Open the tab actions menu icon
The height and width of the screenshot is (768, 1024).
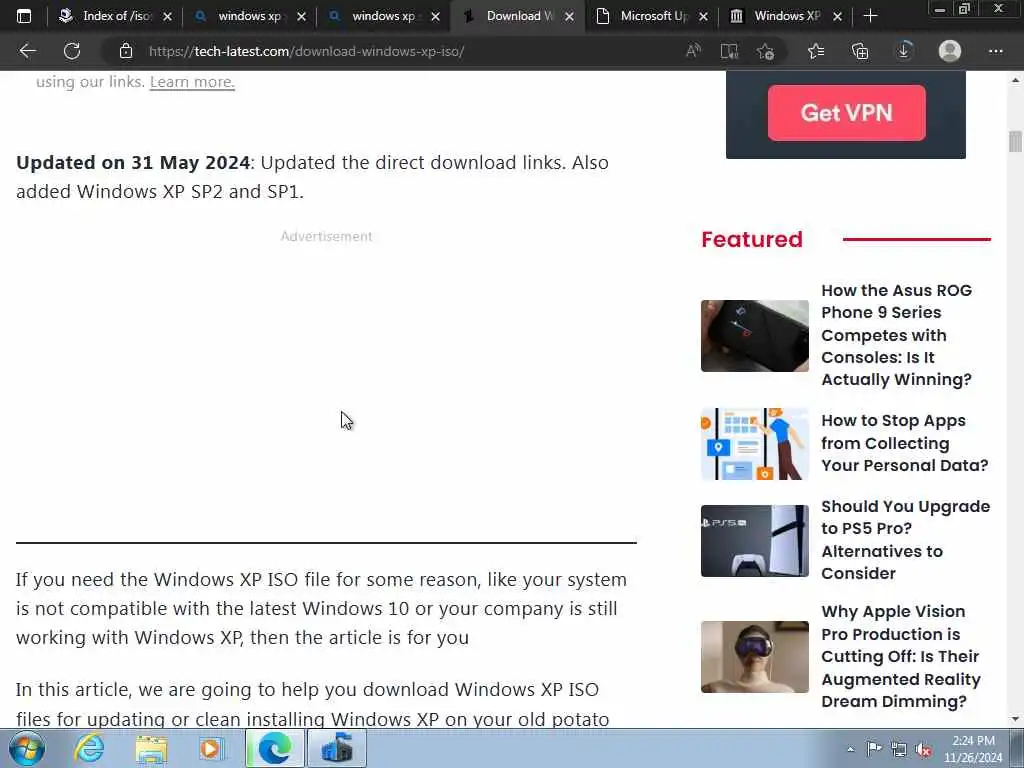coord(24,16)
